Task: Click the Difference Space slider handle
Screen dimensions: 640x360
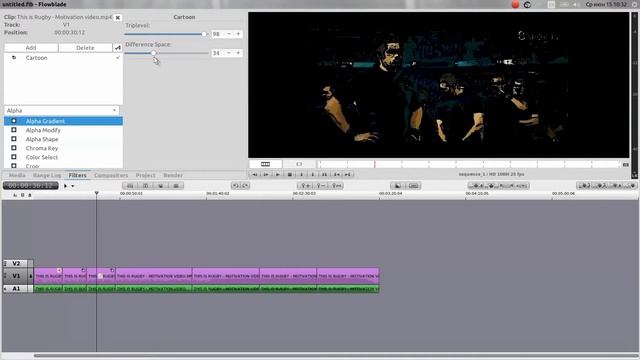Action: click(x=153, y=53)
